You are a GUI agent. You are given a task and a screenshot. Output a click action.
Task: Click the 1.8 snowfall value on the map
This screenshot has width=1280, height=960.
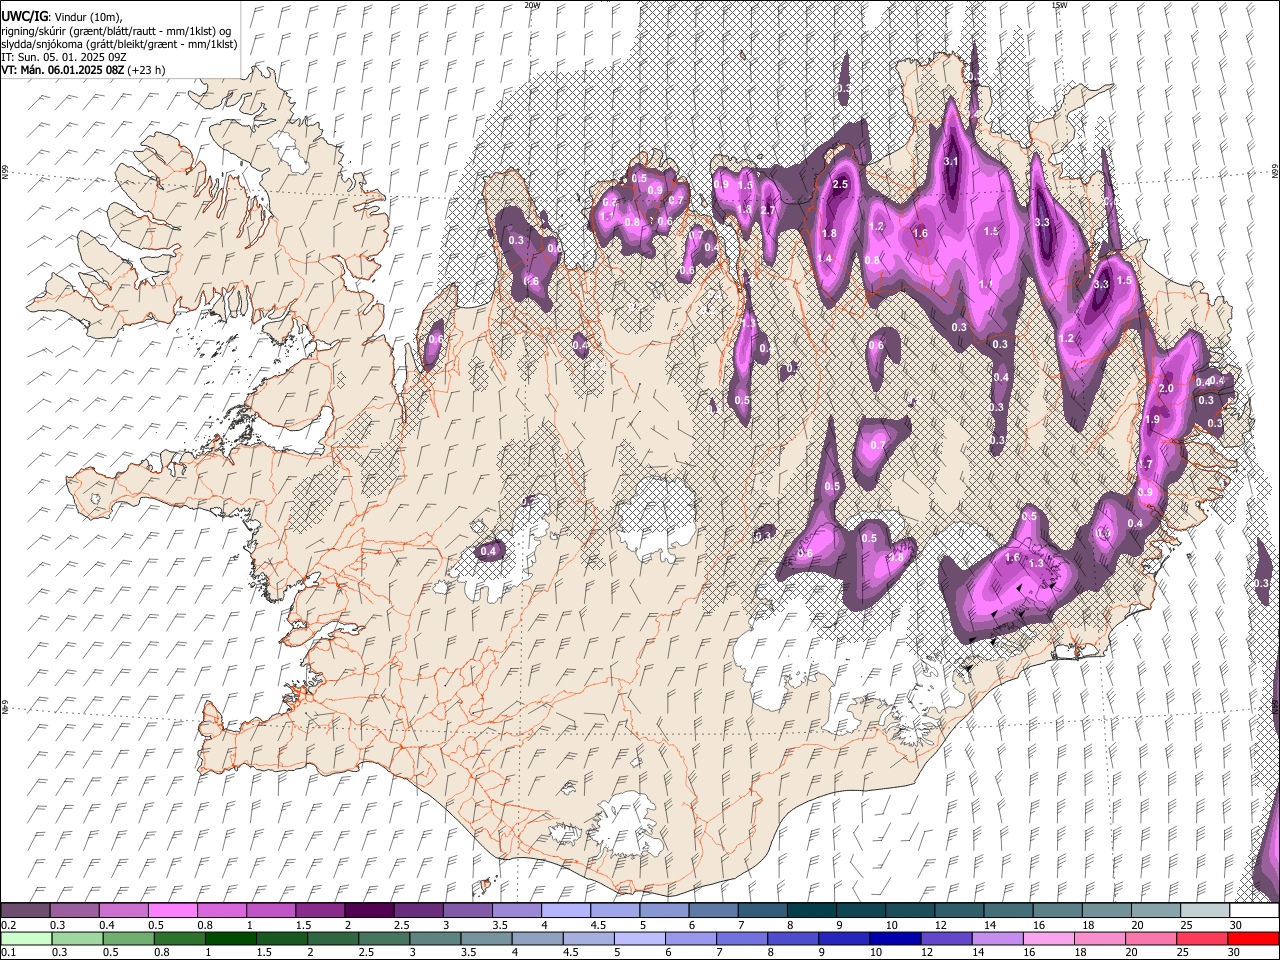pyautogui.click(x=829, y=233)
